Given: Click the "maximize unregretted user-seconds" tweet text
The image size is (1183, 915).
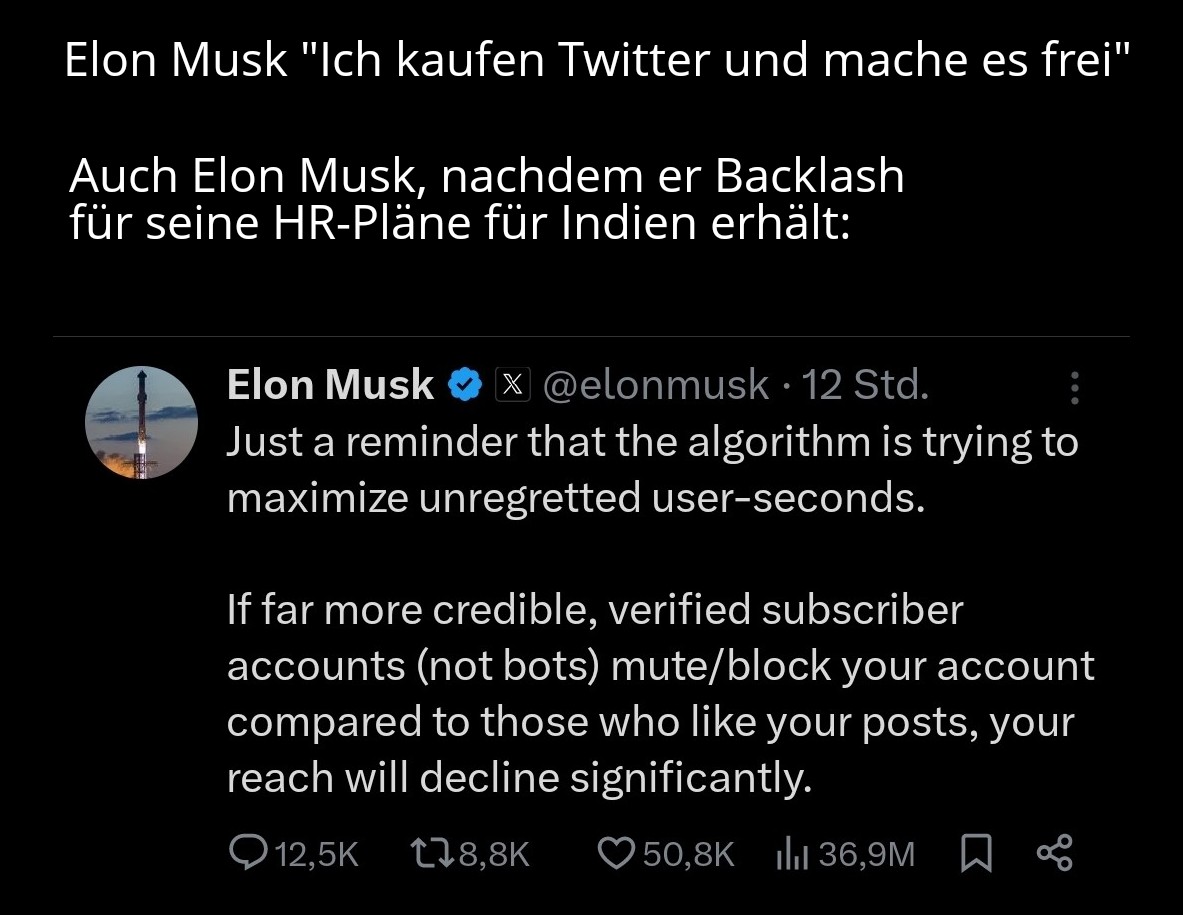Looking at the screenshot, I should coord(573,497).
